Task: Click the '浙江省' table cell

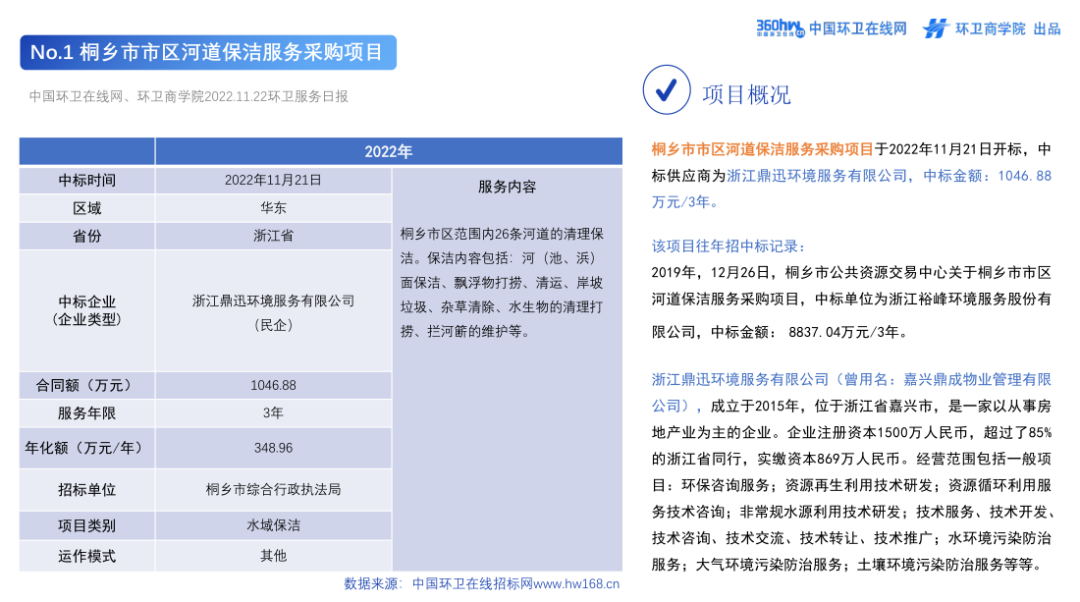Action: [x=273, y=236]
